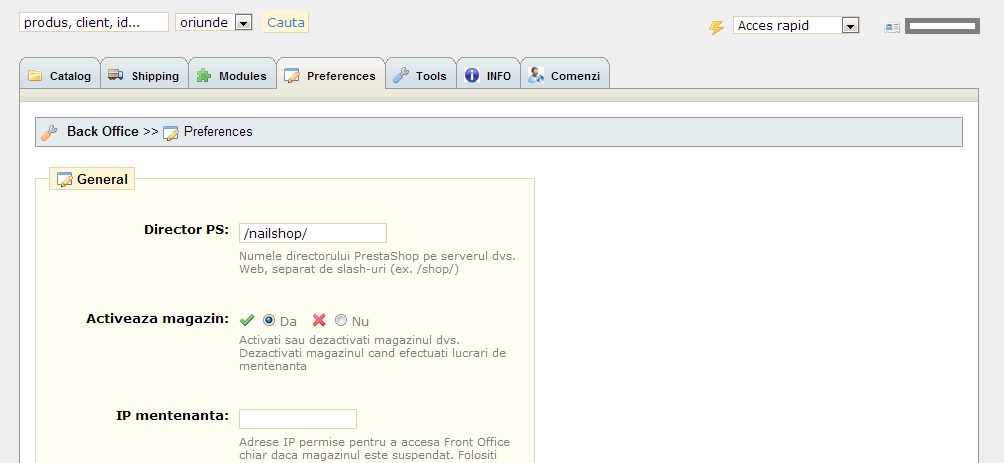
Task: Open the Comenzi tab
Action: click(x=565, y=74)
